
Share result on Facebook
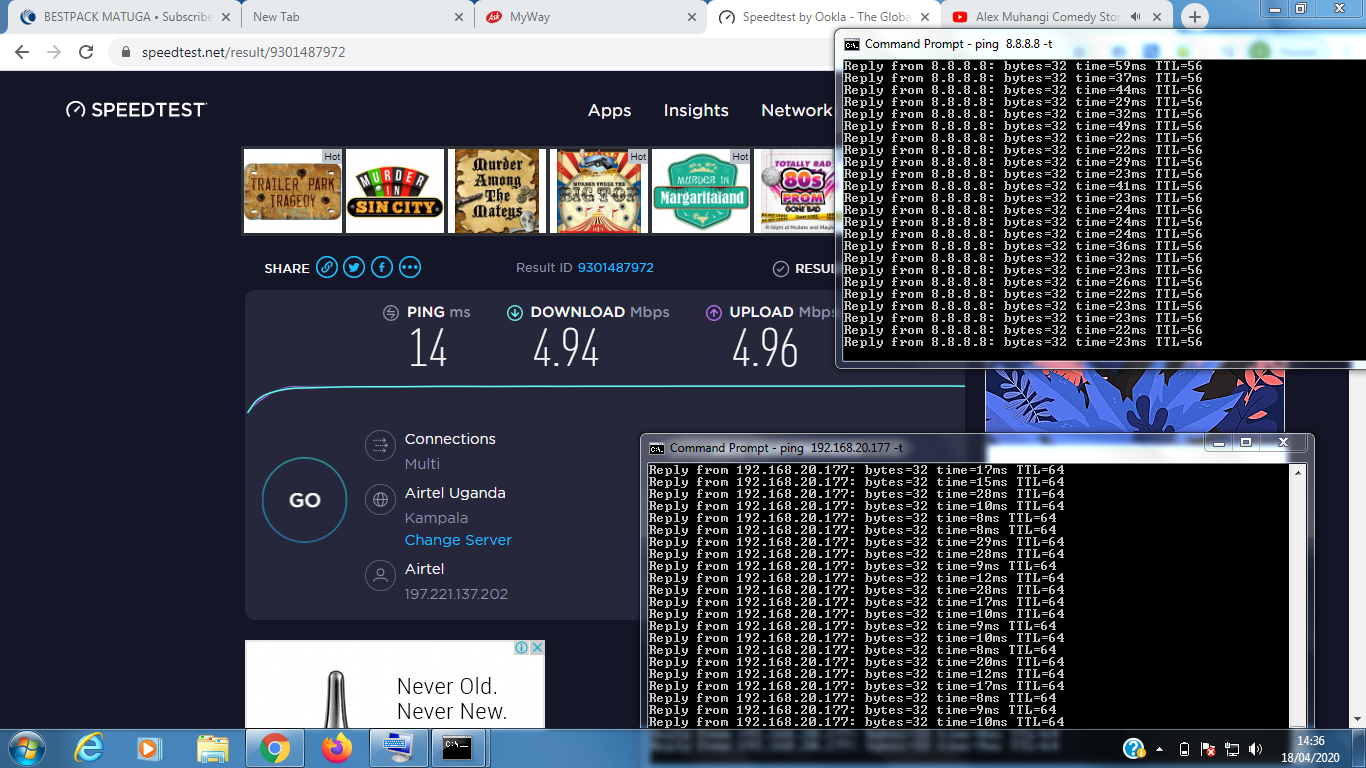[x=382, y=268]
